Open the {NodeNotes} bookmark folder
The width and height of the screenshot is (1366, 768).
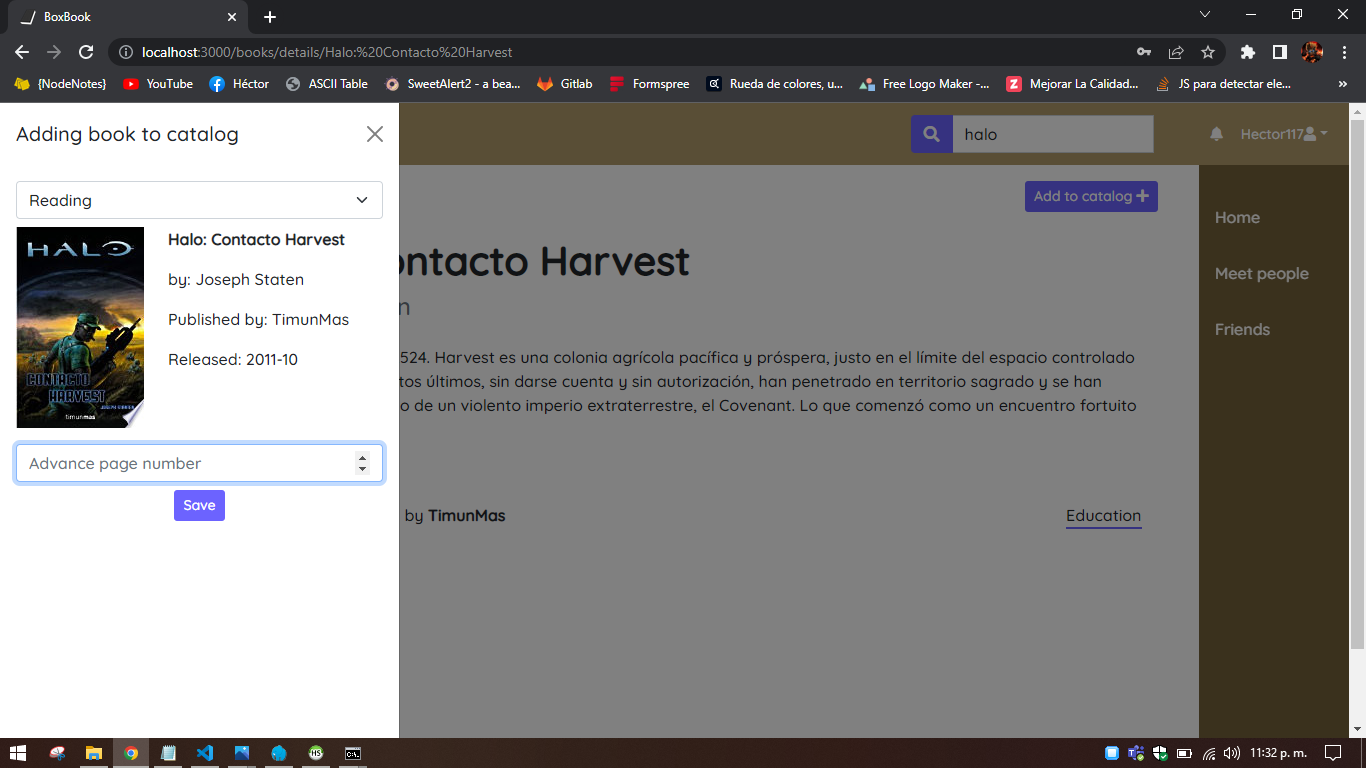click(x=60, y=84)
